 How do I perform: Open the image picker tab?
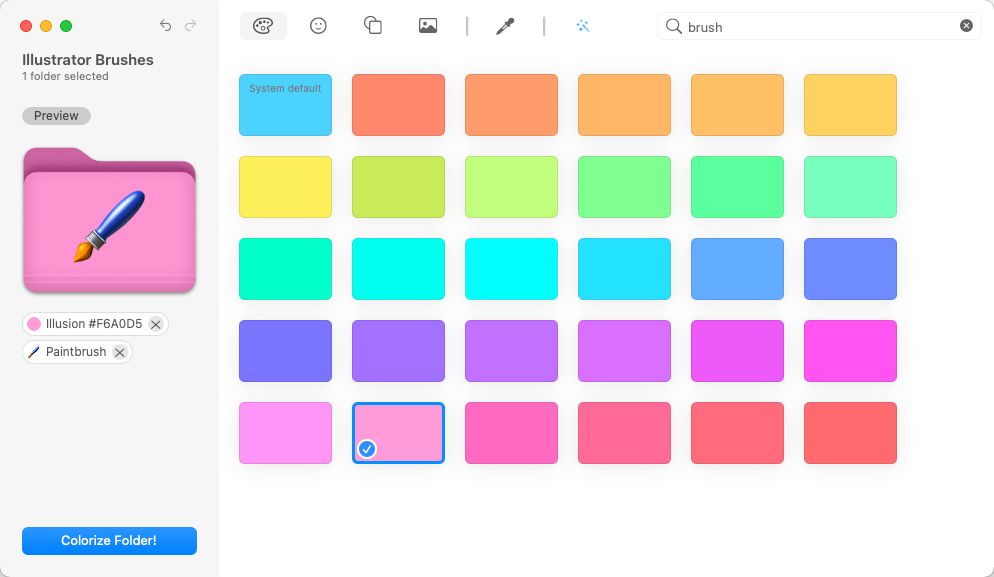pos(428,26)
